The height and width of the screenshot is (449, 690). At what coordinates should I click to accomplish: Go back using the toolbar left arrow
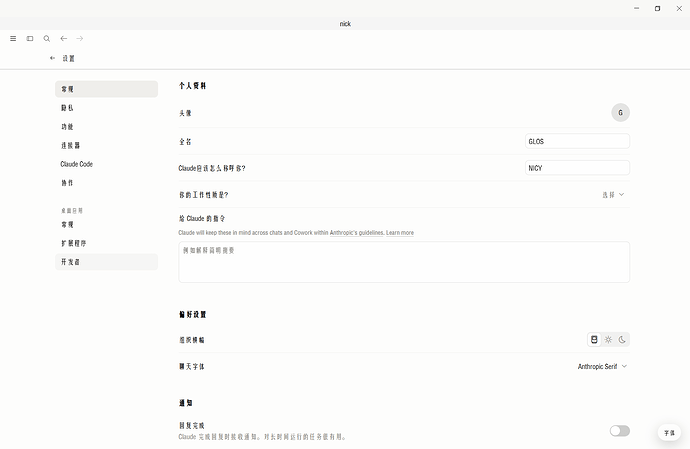click(64, 39)
